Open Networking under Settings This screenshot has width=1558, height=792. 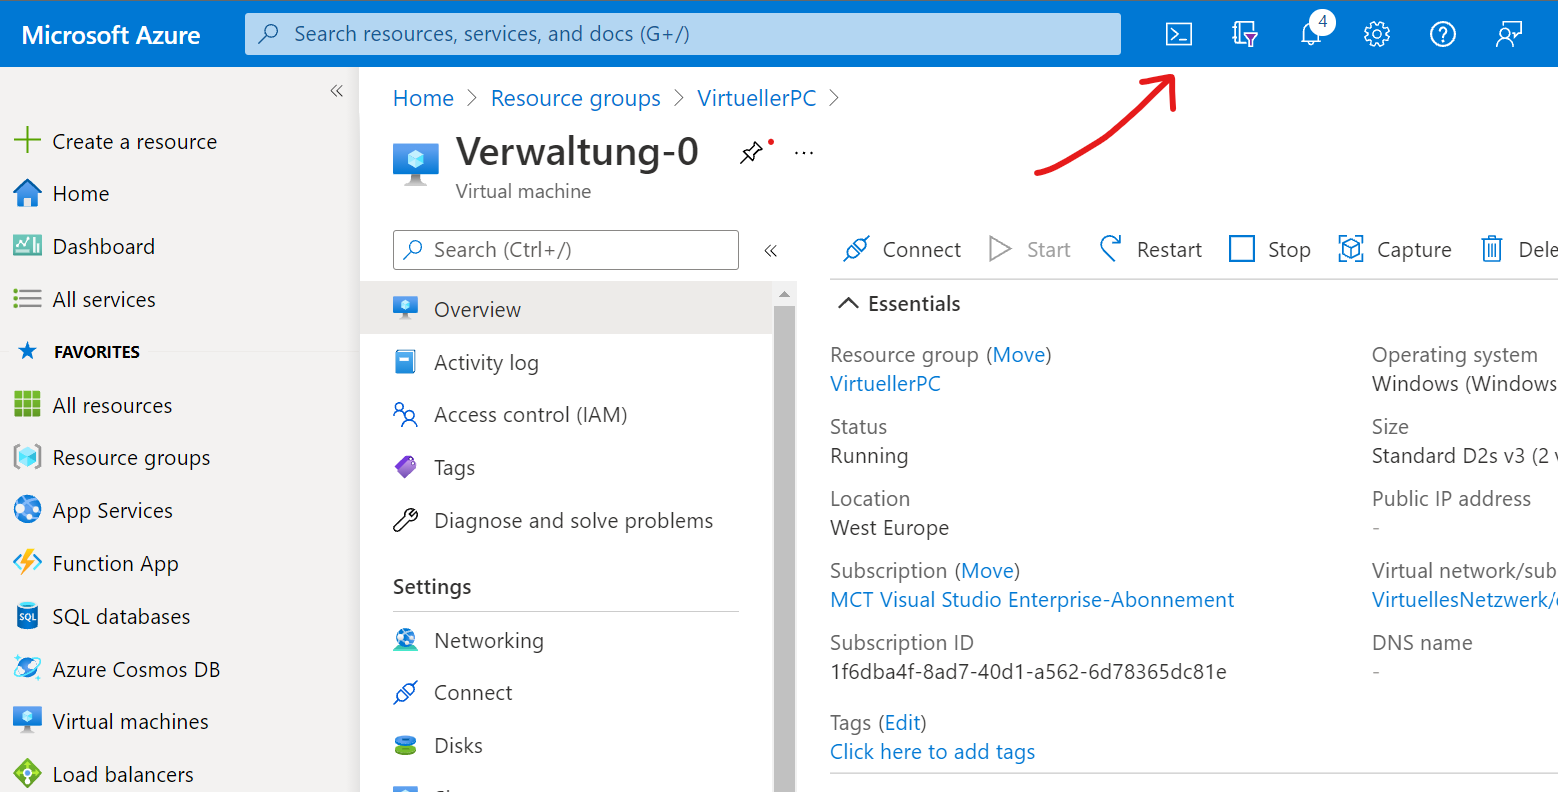[488, 641]
